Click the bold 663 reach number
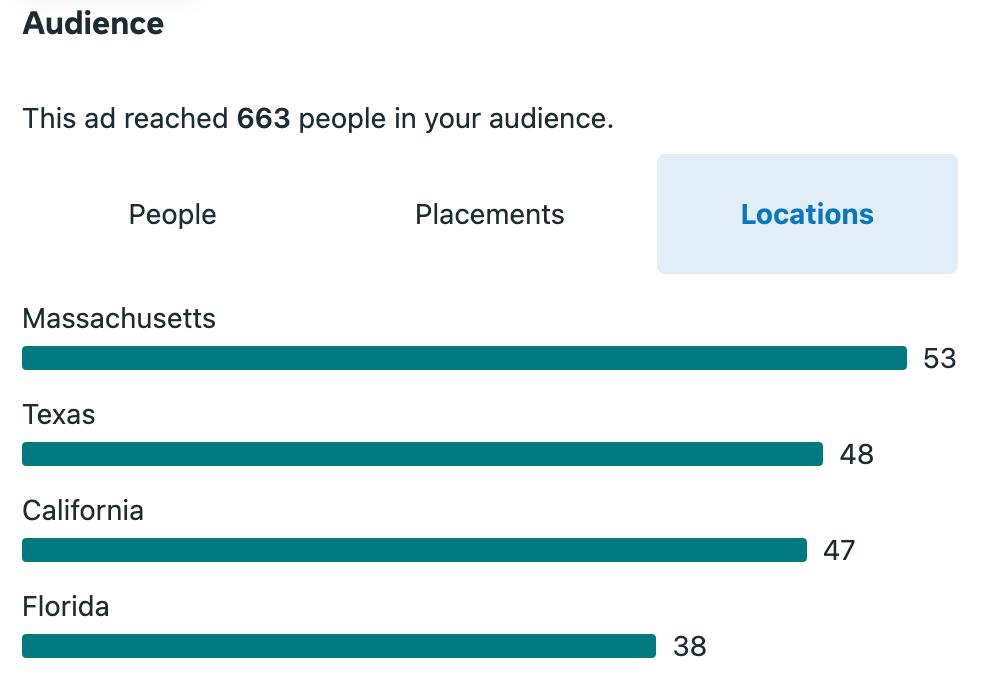 [x=263, y=119]
